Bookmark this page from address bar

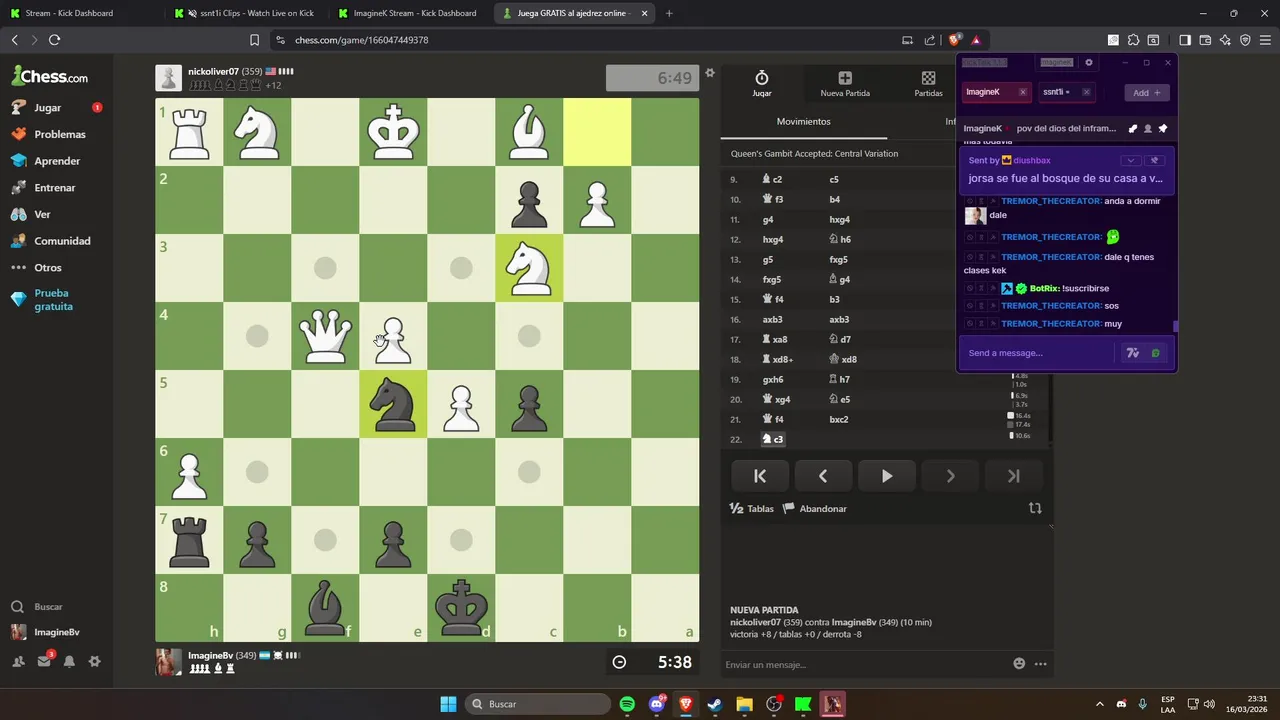(254, 40)
